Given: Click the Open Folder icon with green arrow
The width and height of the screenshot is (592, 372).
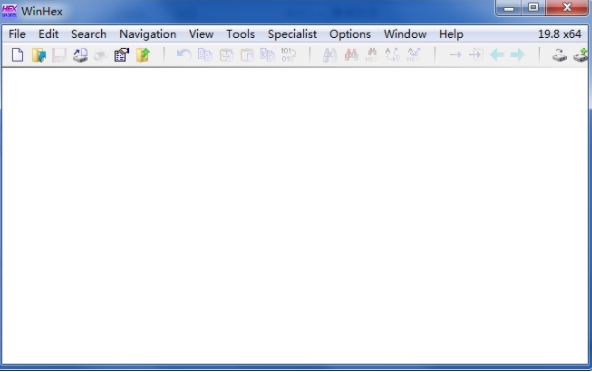Looking at the screenshot, I should click(x=143, y=55).
